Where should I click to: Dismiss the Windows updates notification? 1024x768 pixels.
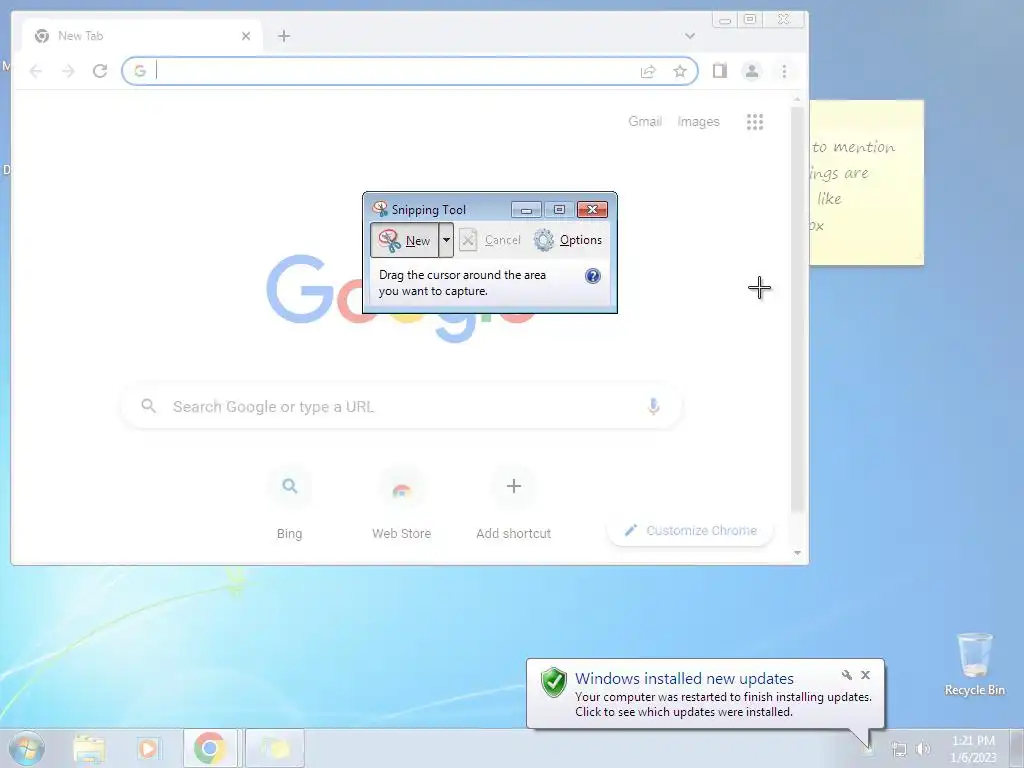[x=865, y=675]
